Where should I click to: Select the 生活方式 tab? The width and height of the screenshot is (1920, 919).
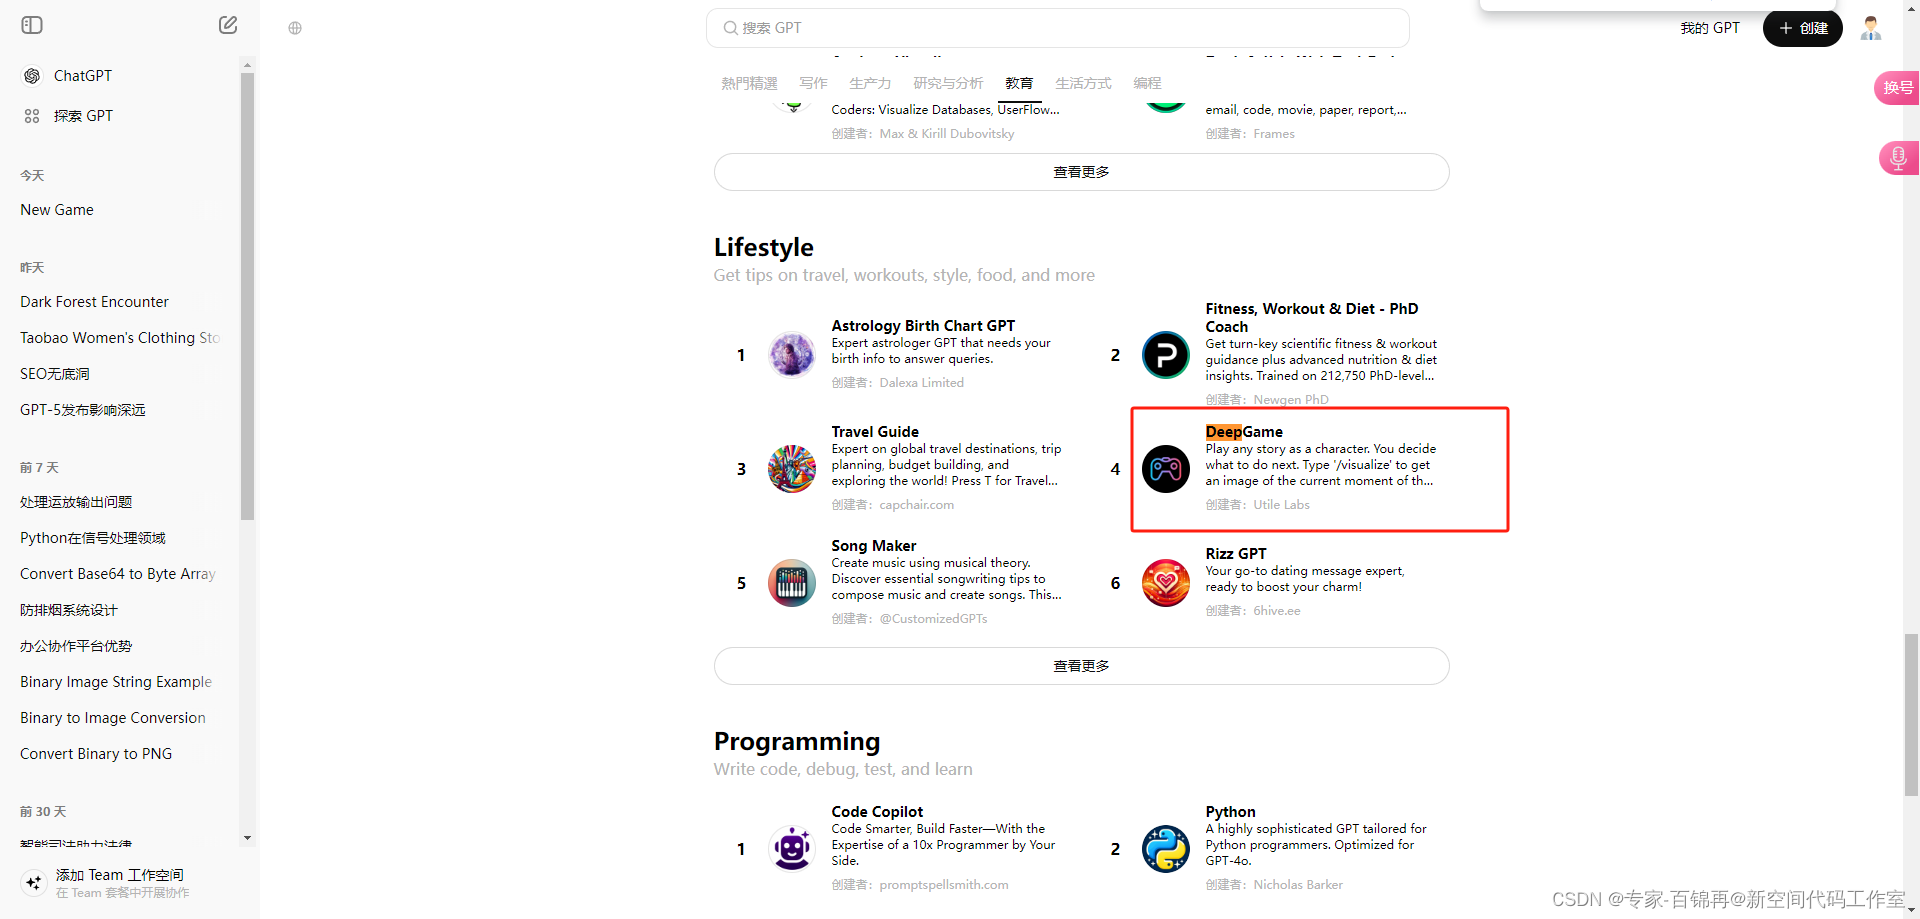point(1083,83)
